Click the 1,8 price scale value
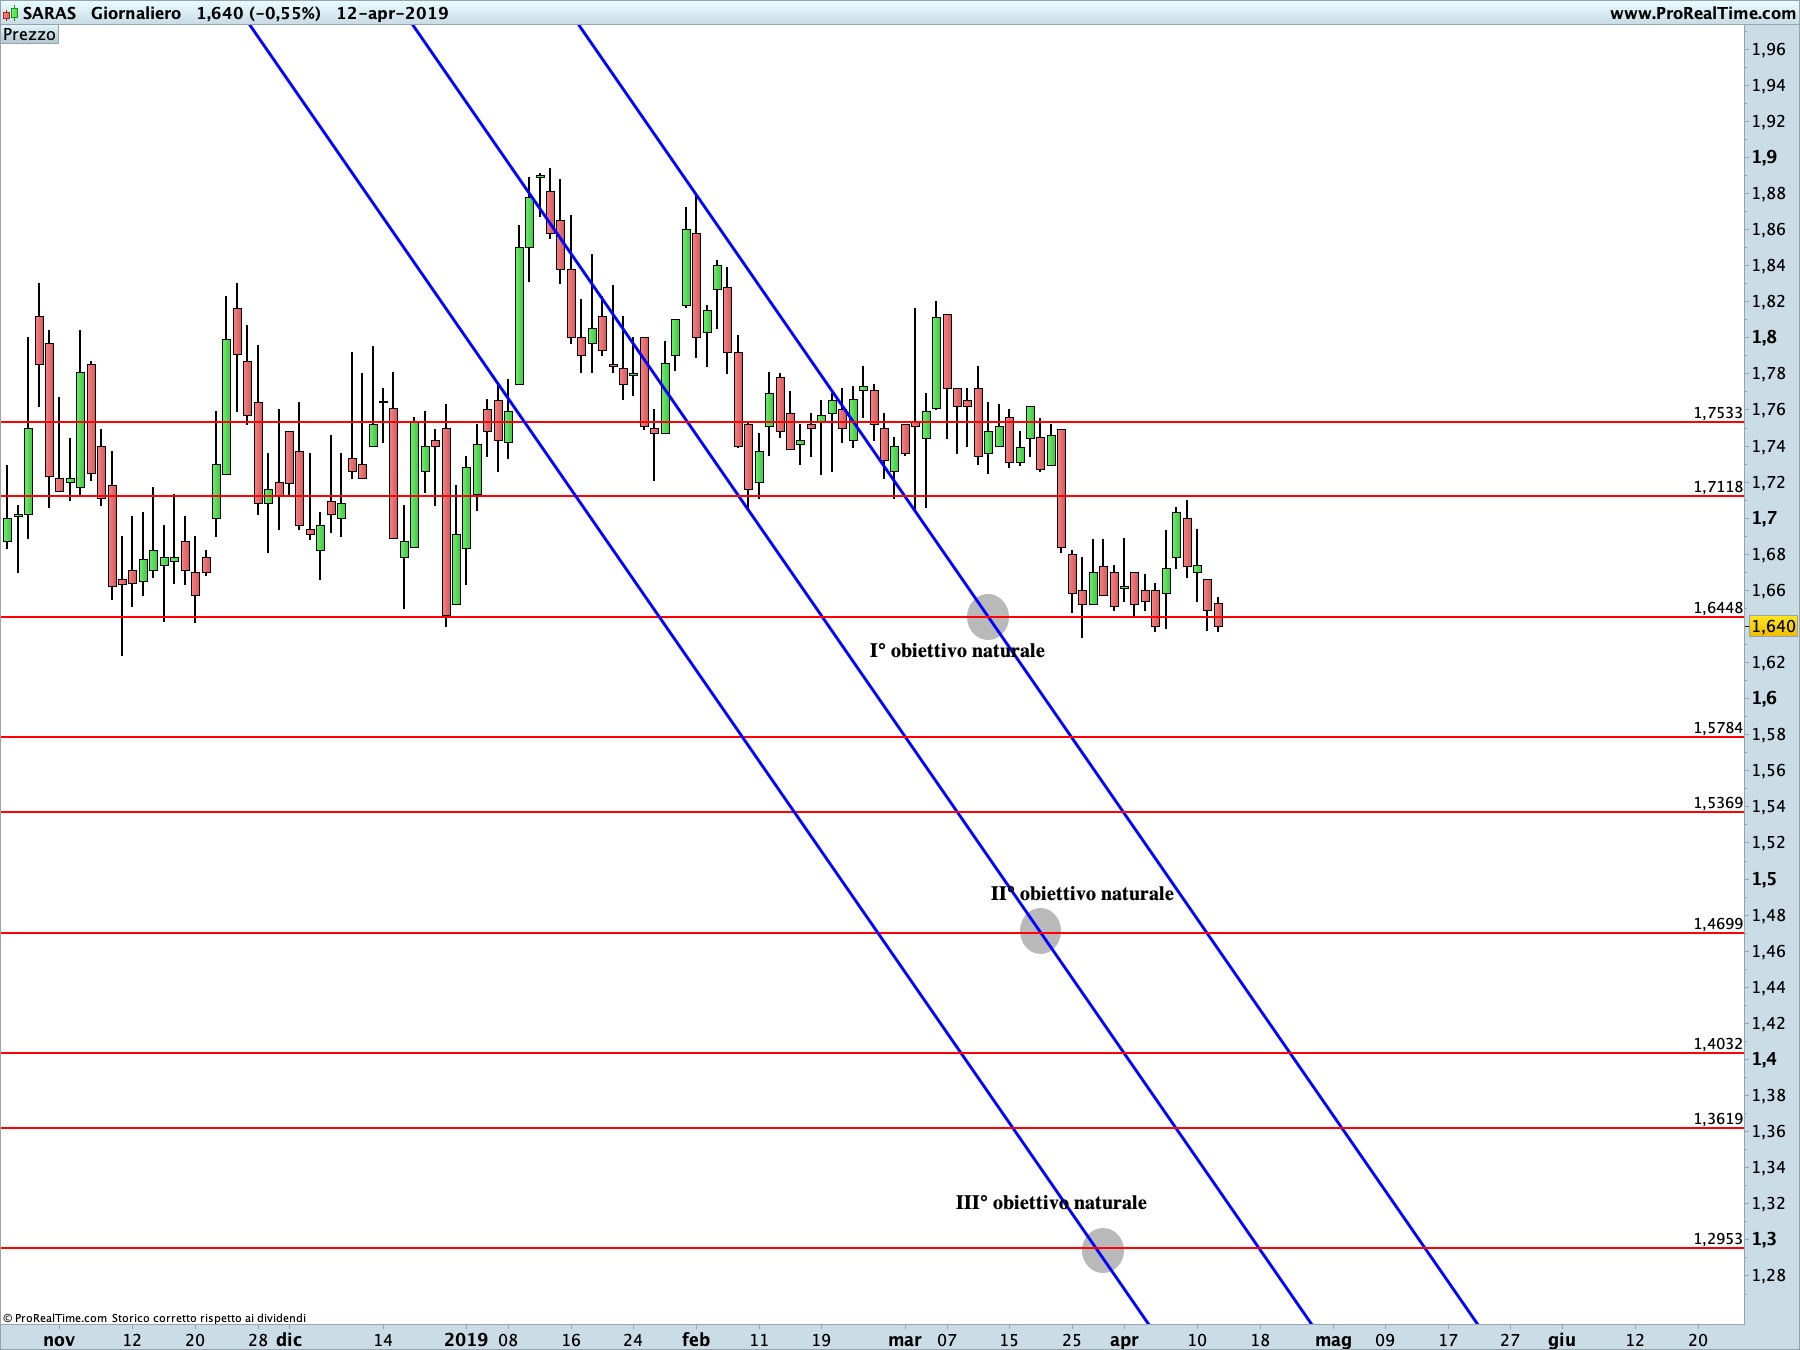1800x1350 pixels. pyautogui.click(x=1764, y=337)
